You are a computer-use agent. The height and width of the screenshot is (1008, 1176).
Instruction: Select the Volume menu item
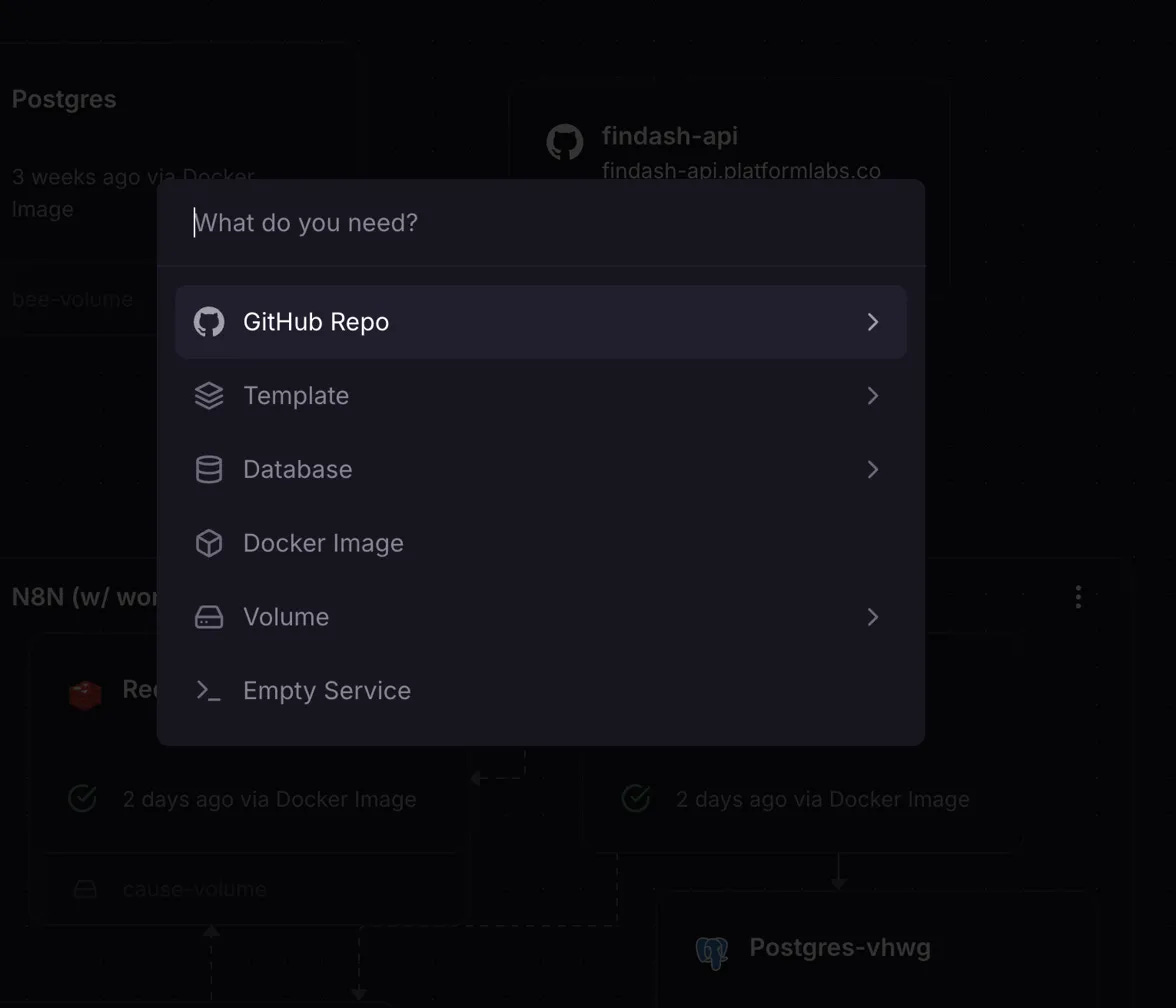540,616
